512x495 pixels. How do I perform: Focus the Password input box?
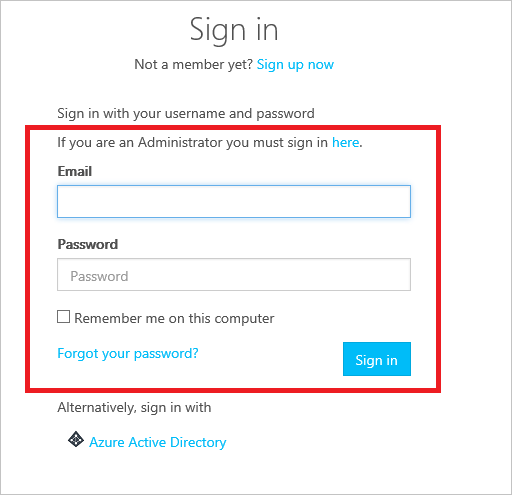pos(234,275)
